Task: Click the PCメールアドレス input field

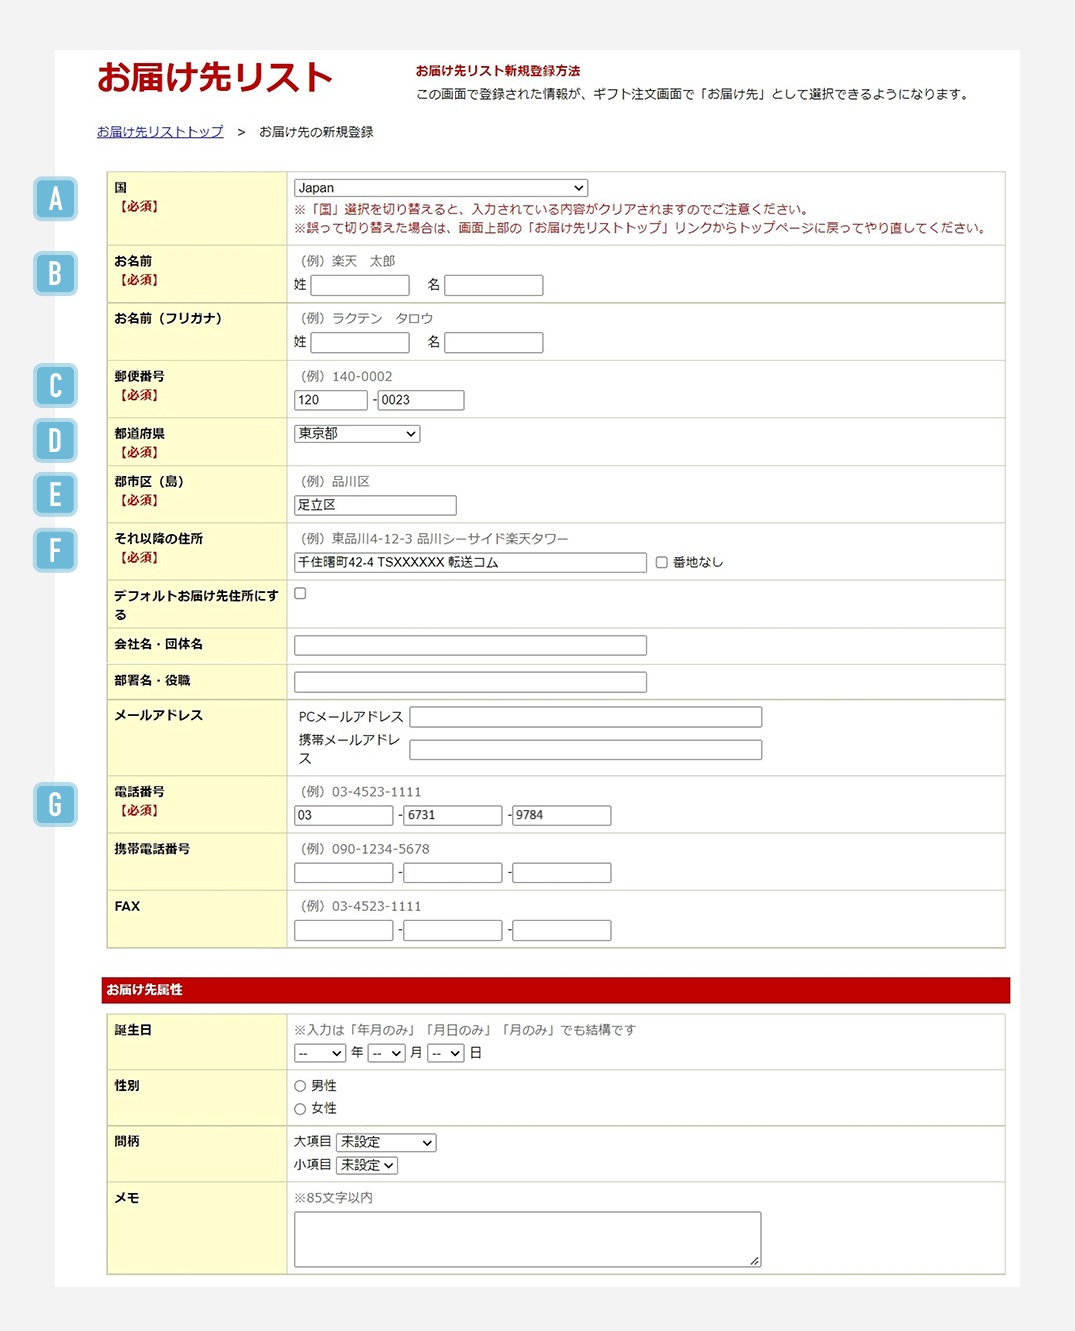Action: pyautogui.click(x=586, y=717)
